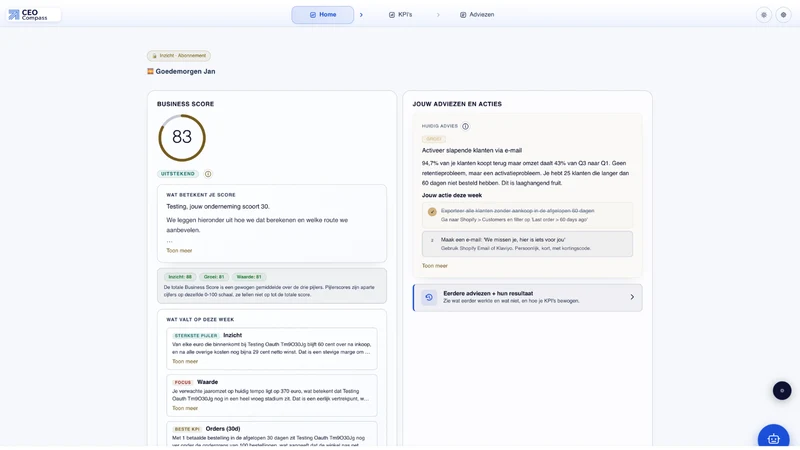Screen dimensions: 800x450
Task: Click the sunrise icon beside Goedemorgen Jan
Action: tap(151, 71)
